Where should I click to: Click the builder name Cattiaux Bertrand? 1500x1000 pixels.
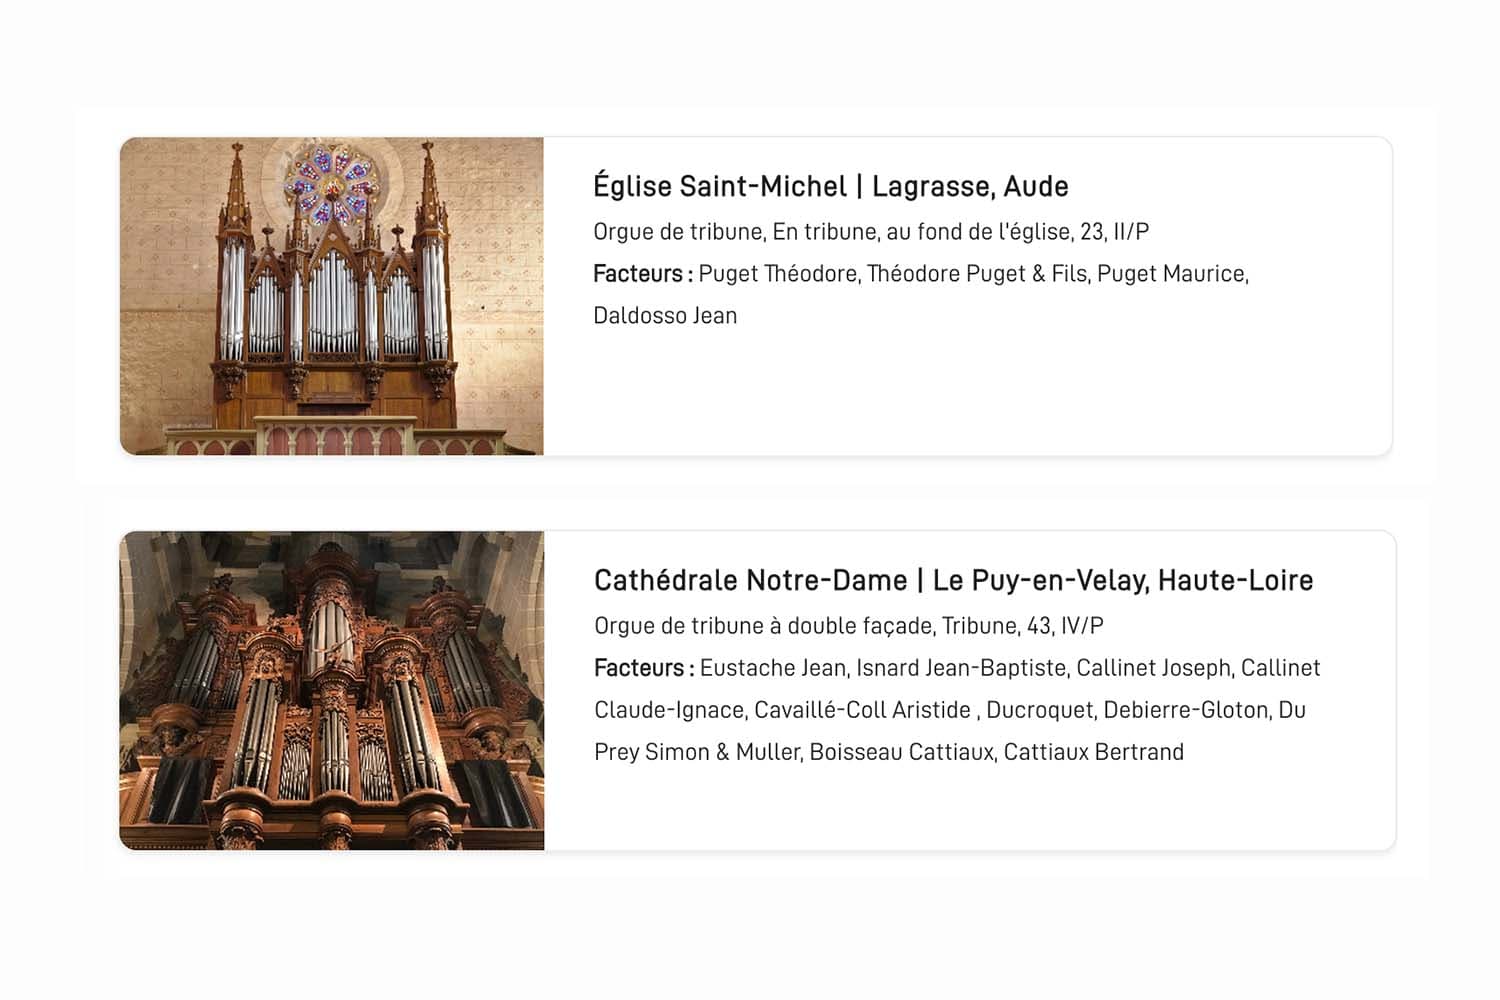[x=1093, y=752]
